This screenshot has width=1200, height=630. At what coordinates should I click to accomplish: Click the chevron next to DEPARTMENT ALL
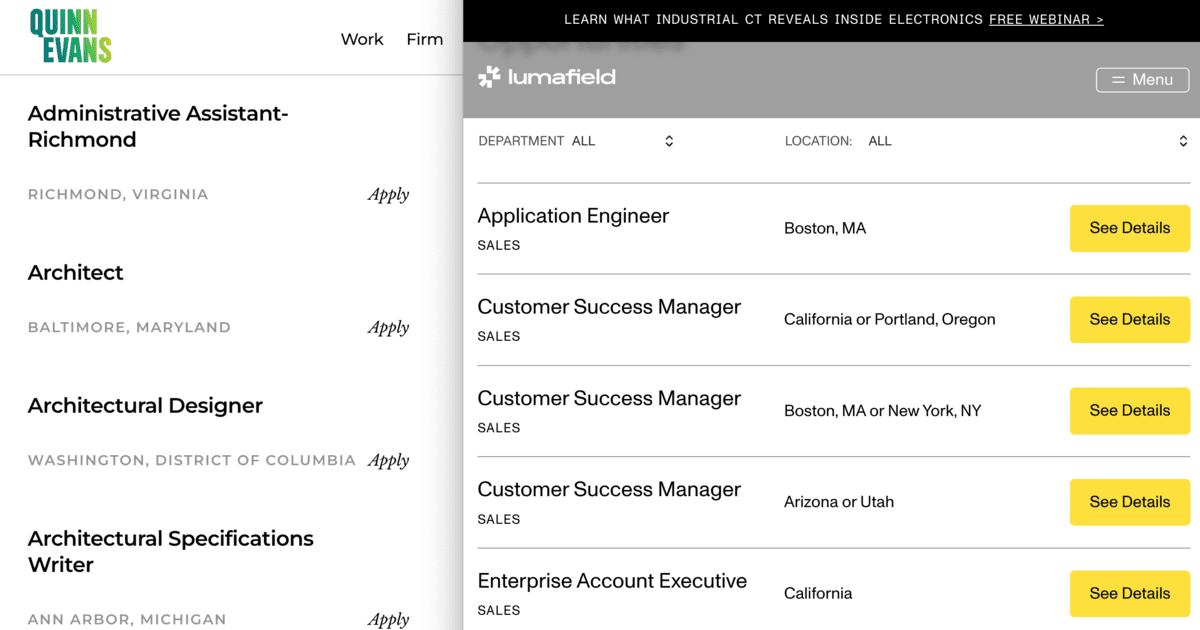668,141
